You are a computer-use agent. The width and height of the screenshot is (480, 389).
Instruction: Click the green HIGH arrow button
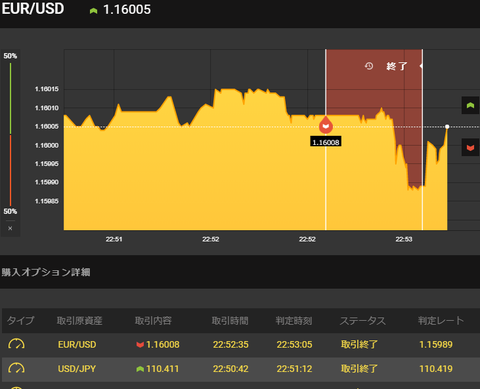click(x=470, y=105)
